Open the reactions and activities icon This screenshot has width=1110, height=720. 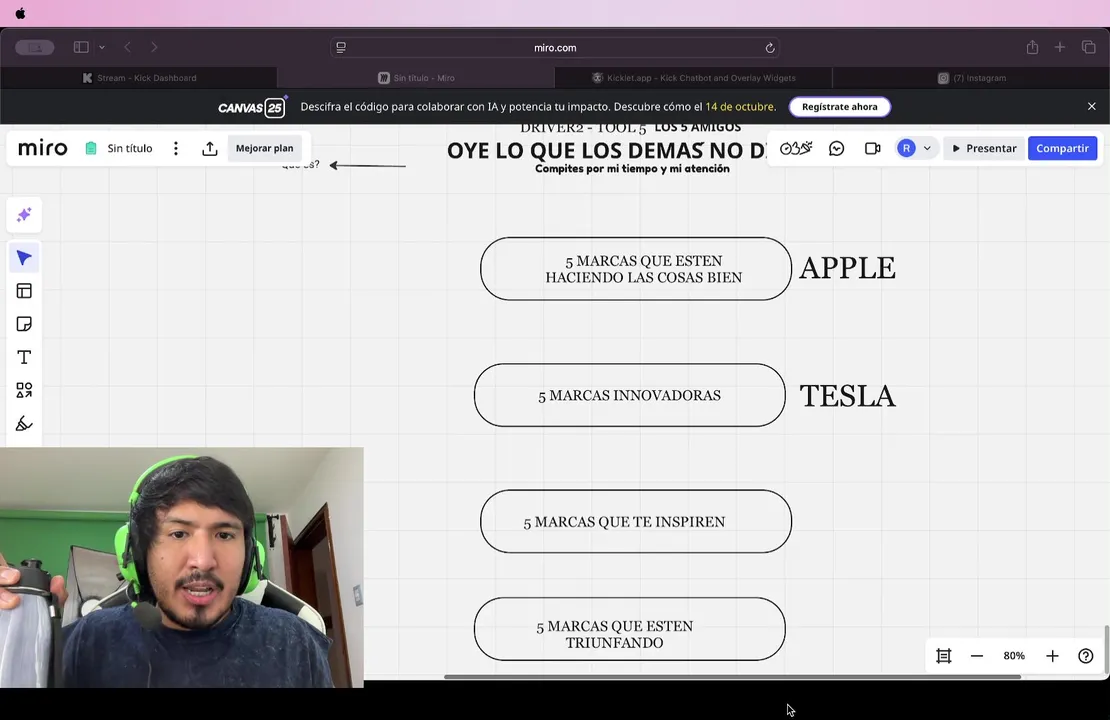point(796,148)
